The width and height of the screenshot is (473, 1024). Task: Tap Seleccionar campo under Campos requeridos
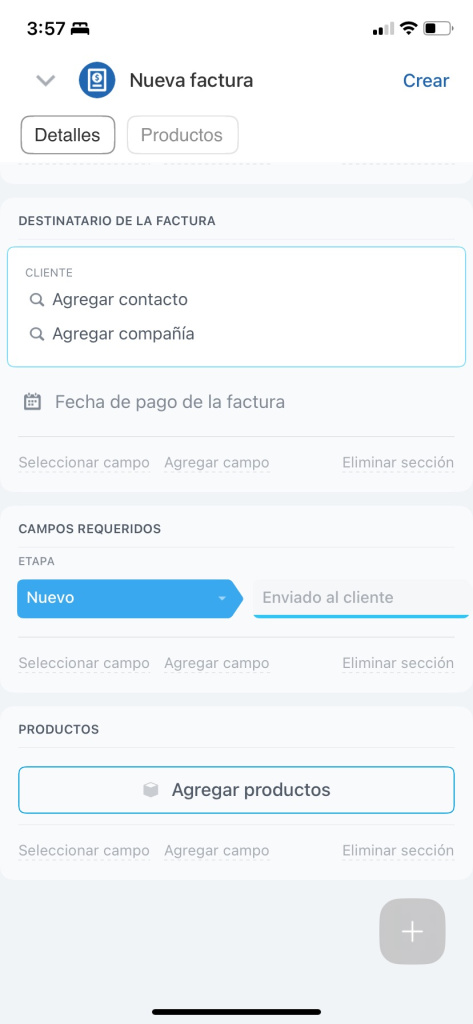84,663
